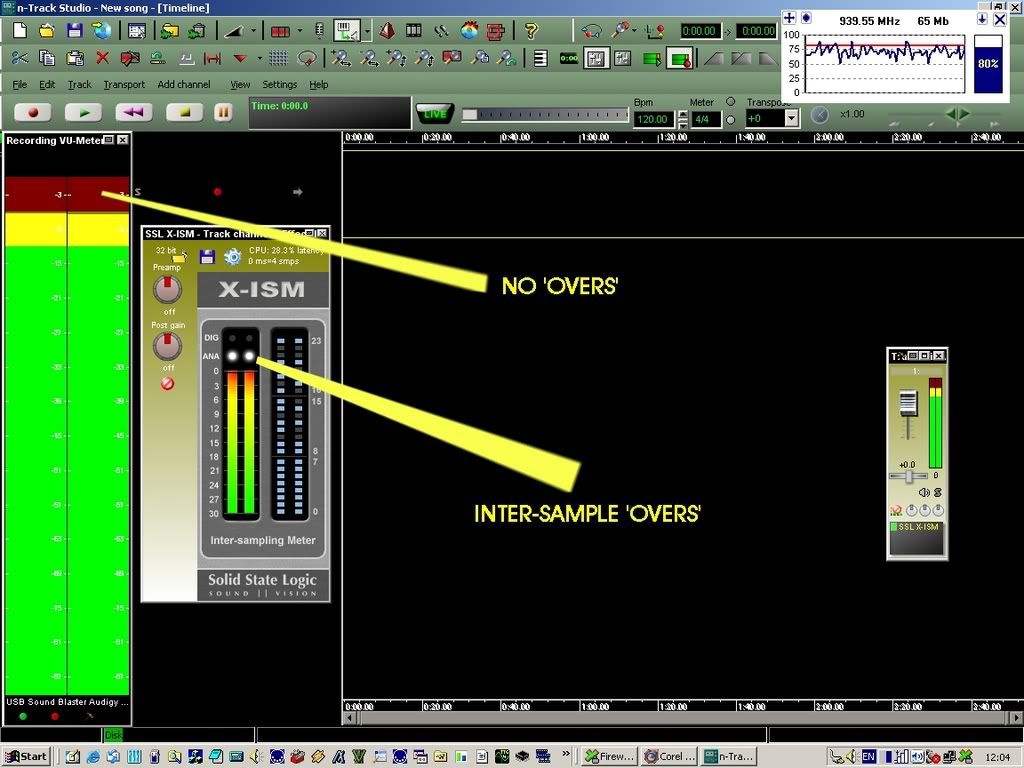Click the timeline horizontal scrollbar left arrow
Image resolution: width=1024 pixels, height=768 pixels.
coord(349,718)
